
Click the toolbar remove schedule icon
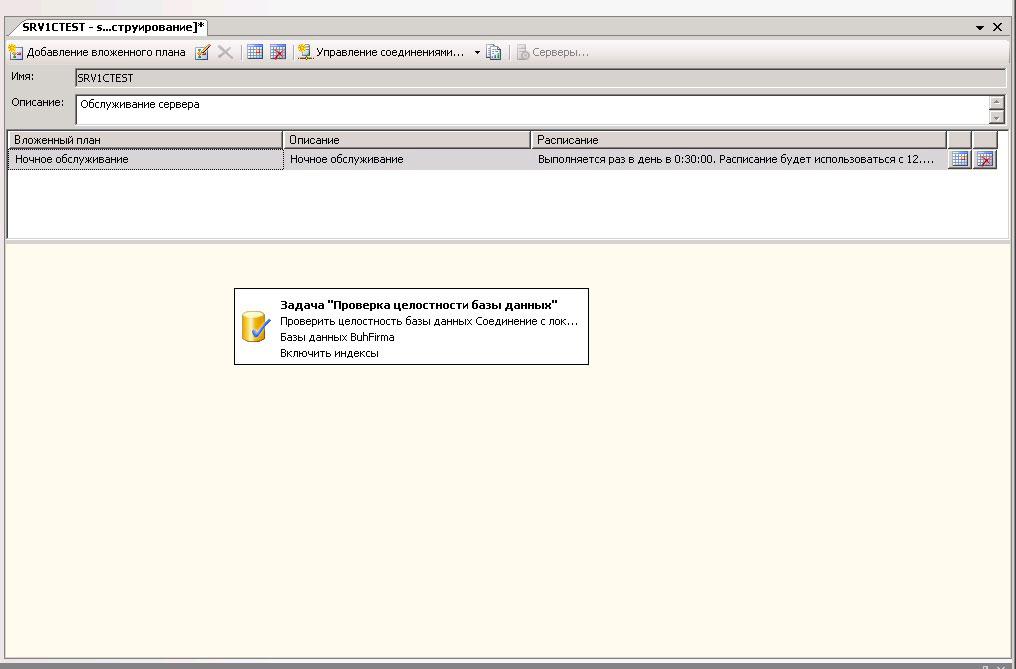[278, 52]
